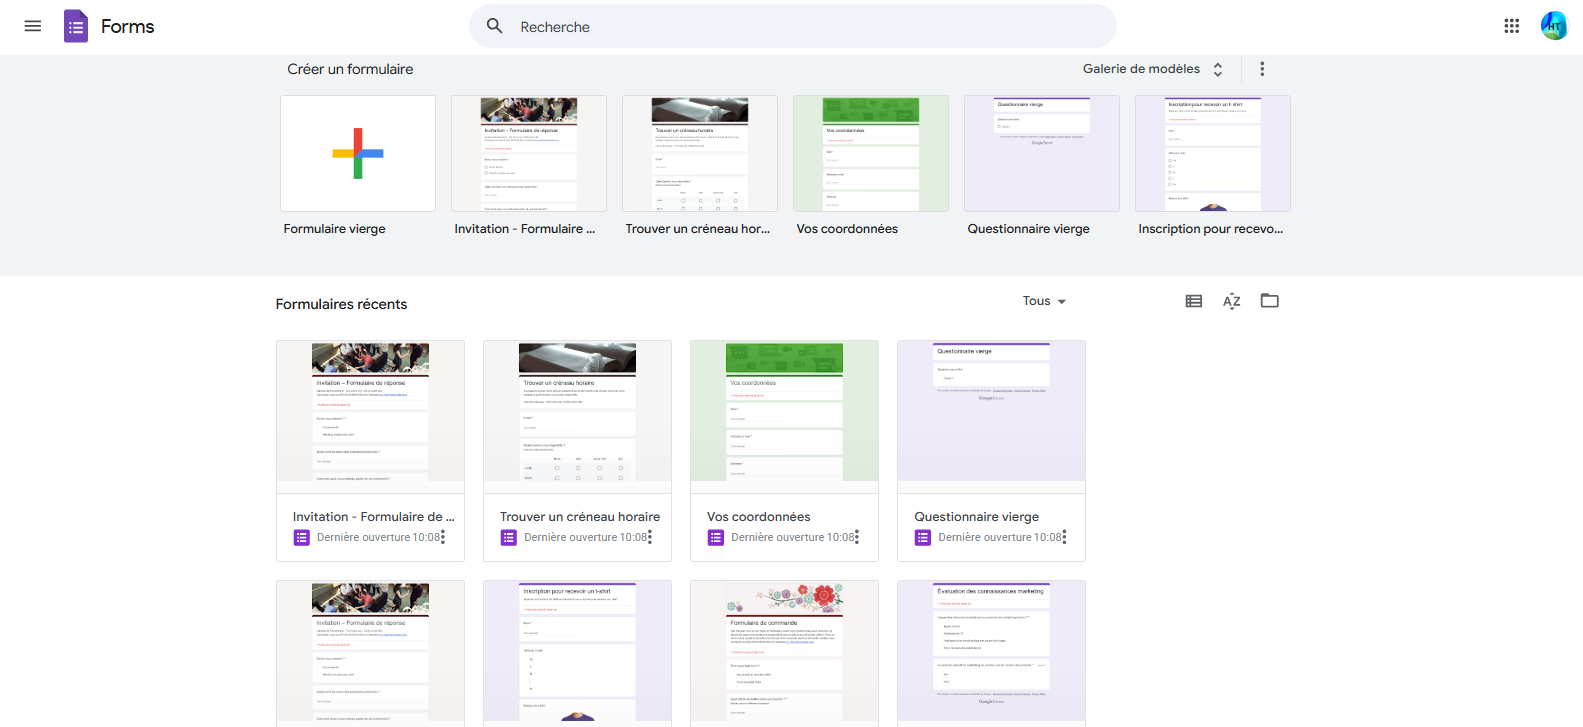The image size is (1583, 727).
Task: Focus the Recherche search field
Action: (x=793, y=26)
